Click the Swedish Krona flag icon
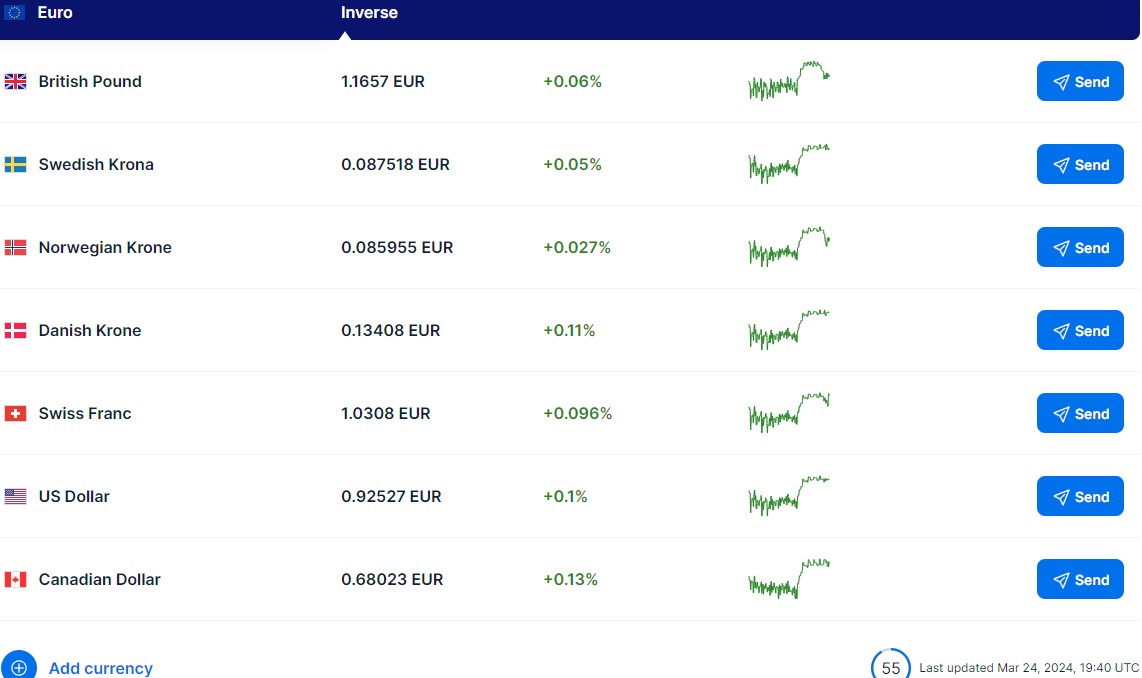Image resolution: width=1142 pixels, height=678 pixels. point(15,165)
